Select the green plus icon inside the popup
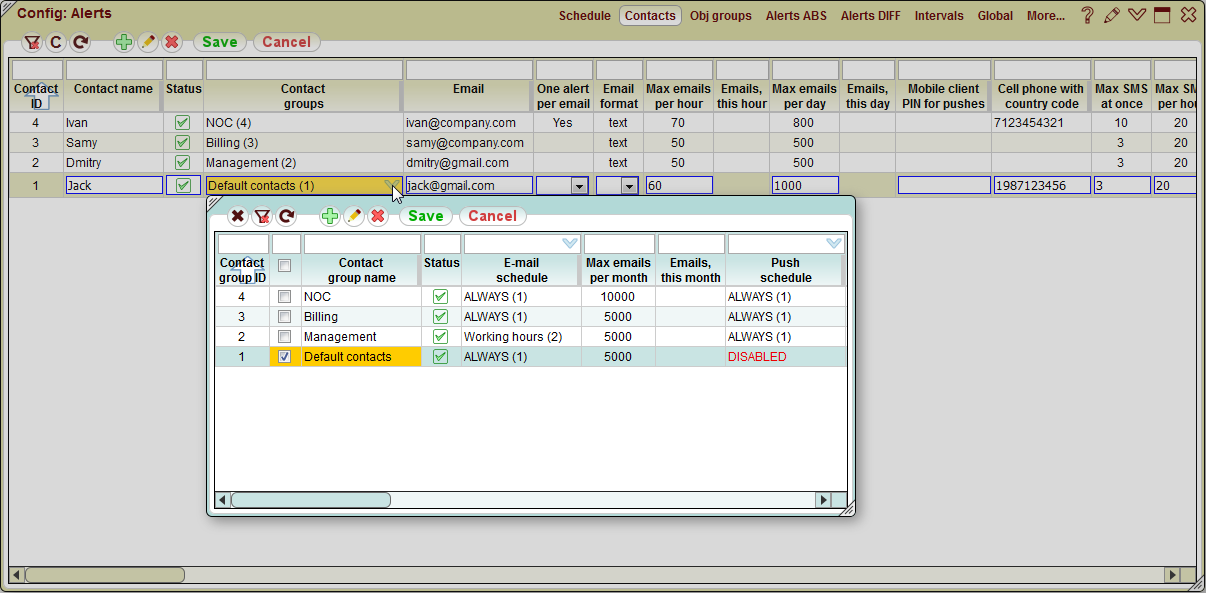The image size is (1206, 593). 329,216
